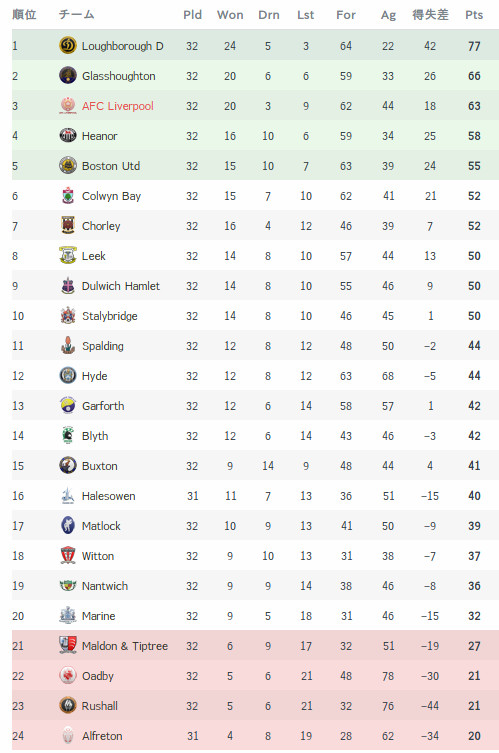Click the Oadby club badge
The width and height of the screenshot is (499, 753).
point(68,676)
